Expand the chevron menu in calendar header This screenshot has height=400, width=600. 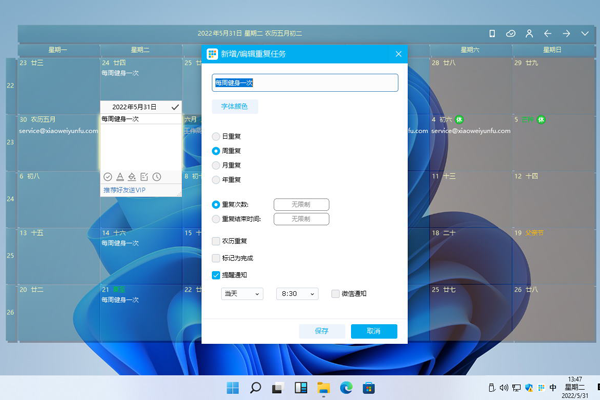(x=586, y=34)
